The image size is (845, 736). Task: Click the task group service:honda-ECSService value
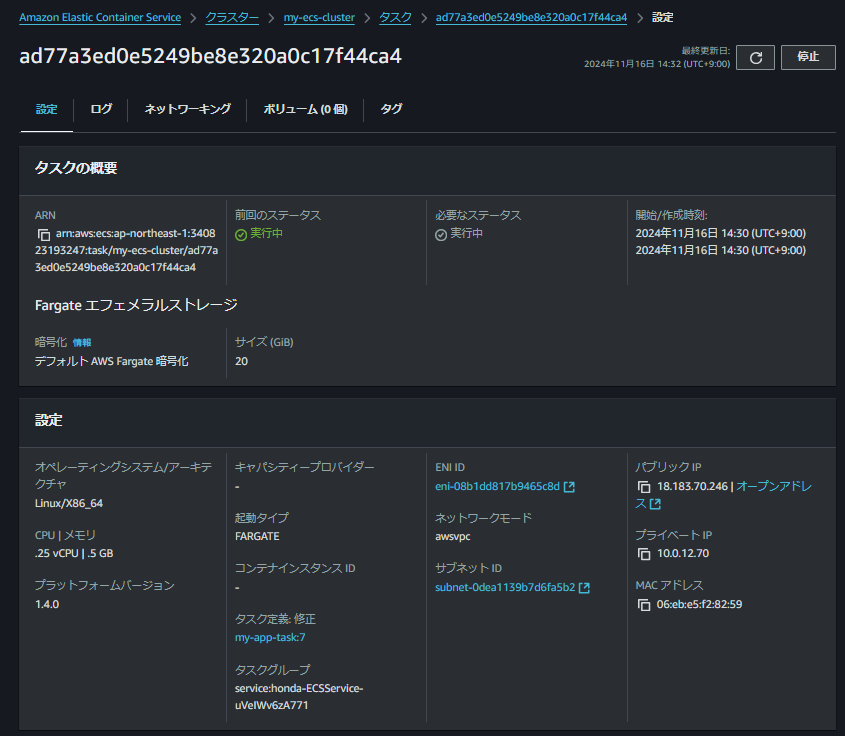(x=299, y=697)
